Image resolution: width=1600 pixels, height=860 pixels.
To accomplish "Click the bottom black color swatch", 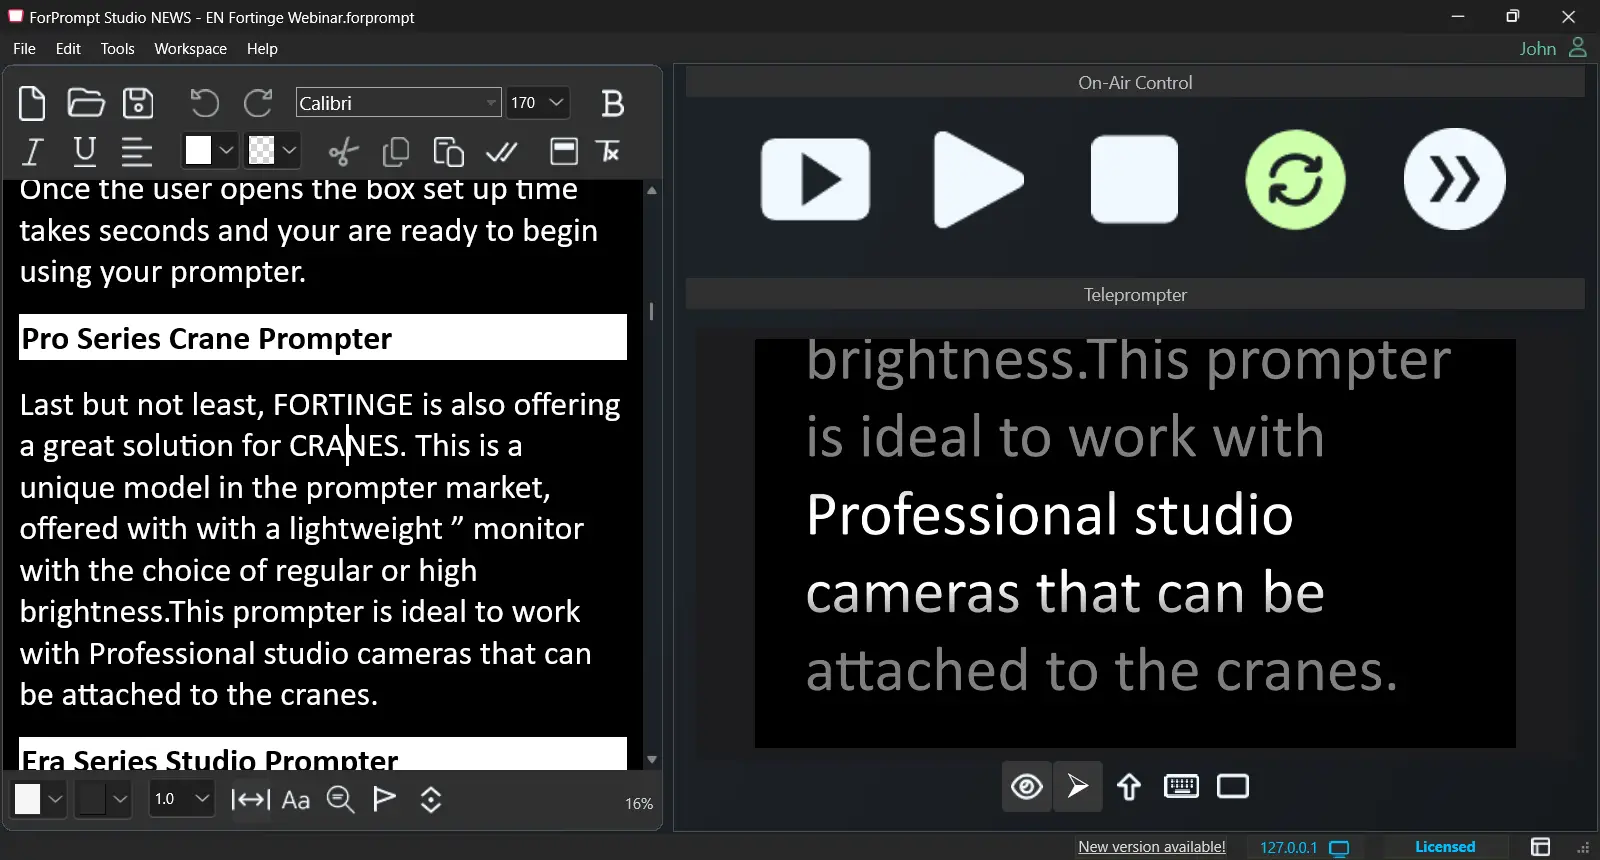I will click(92, 799).
